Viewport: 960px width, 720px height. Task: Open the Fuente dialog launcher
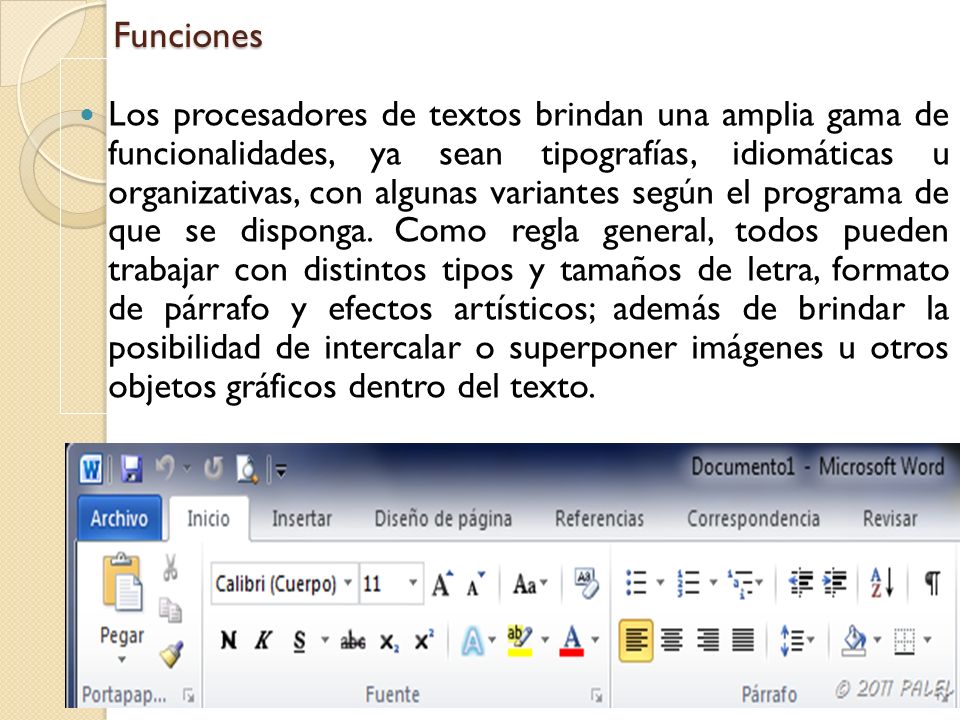tap(596, 695)
